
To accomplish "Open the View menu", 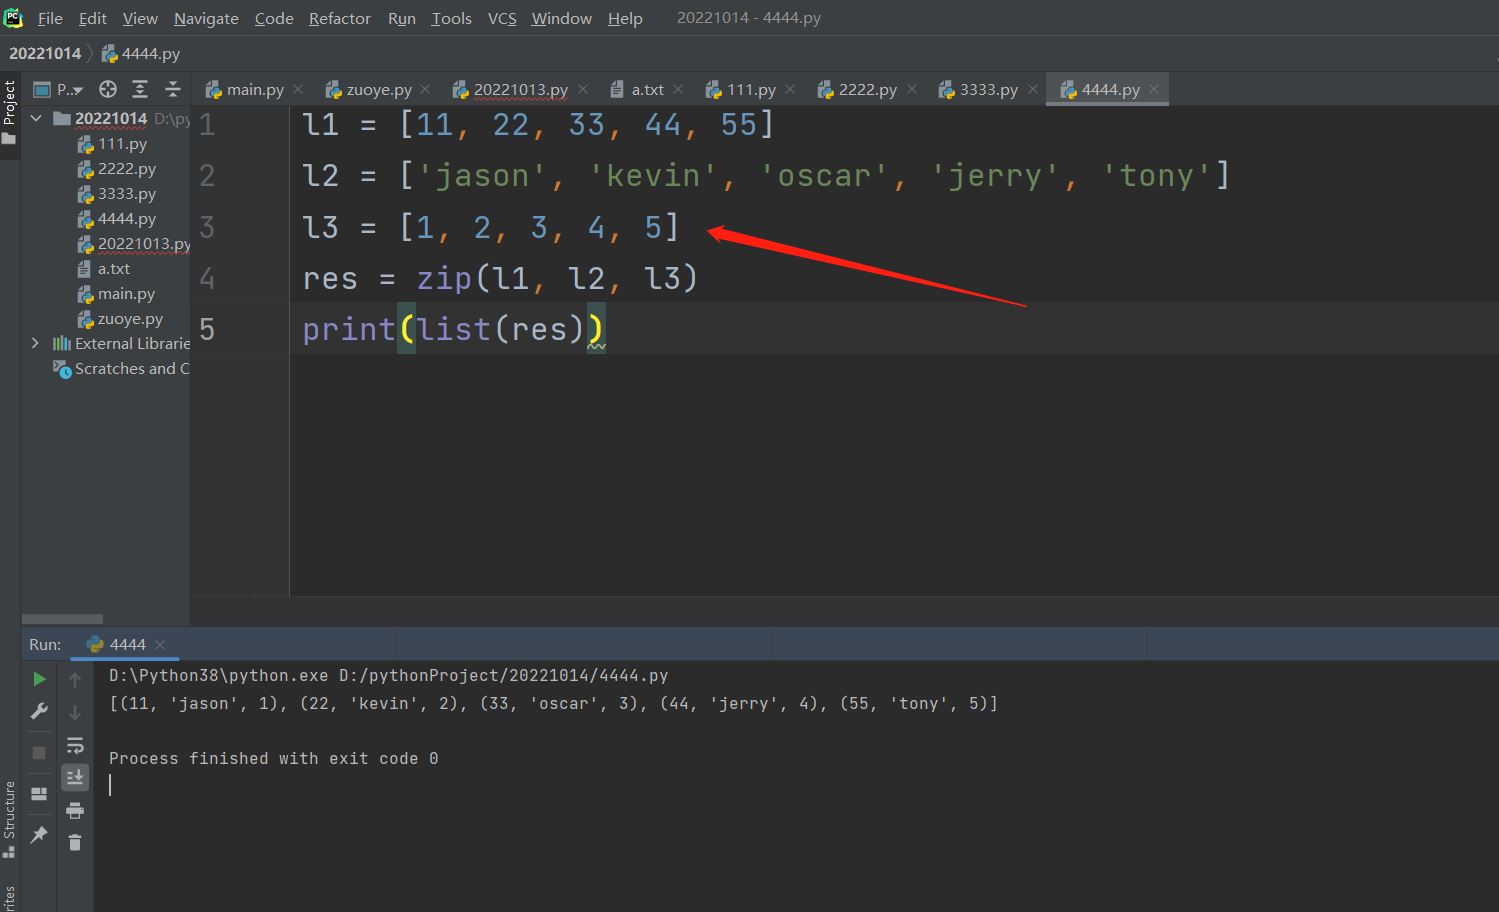I will point(140,18).
